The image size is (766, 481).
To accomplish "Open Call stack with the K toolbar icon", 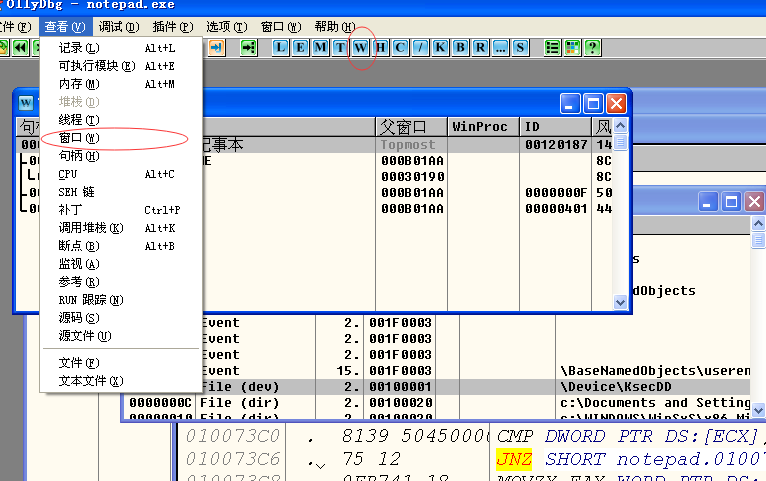I will (x=440, y=47).
